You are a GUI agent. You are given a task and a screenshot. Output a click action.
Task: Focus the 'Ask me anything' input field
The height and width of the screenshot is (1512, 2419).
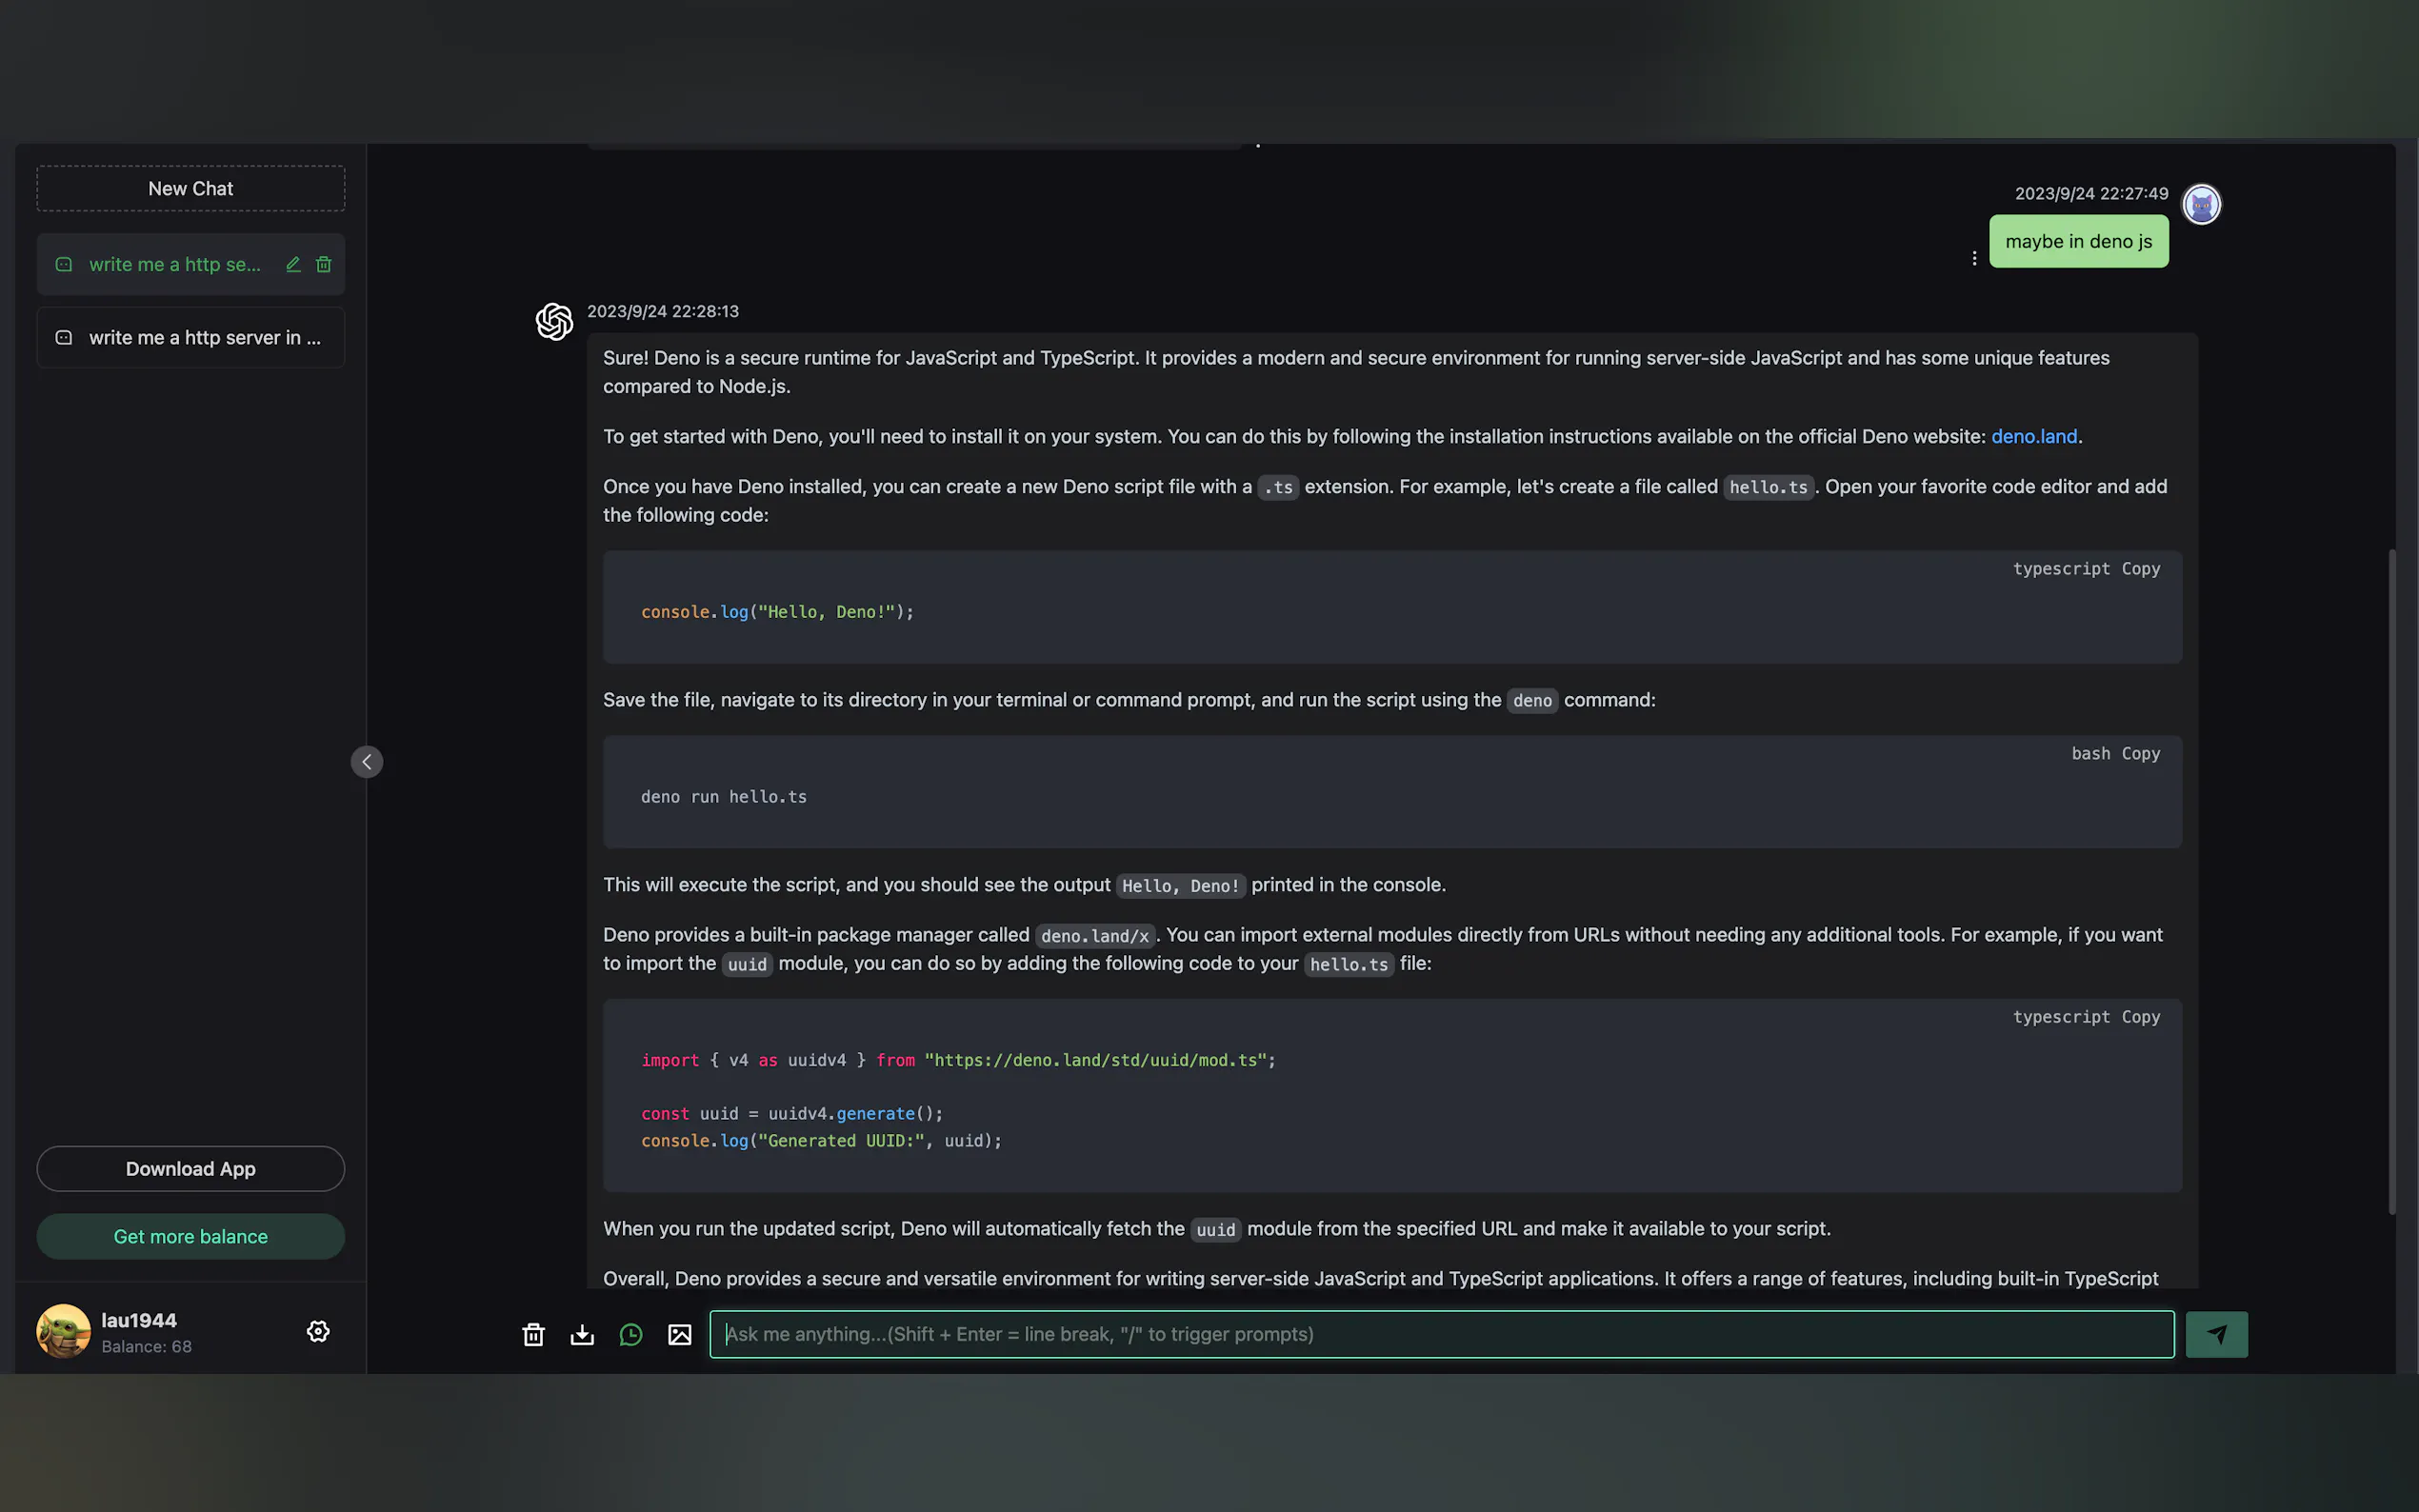point(1440,1334)
